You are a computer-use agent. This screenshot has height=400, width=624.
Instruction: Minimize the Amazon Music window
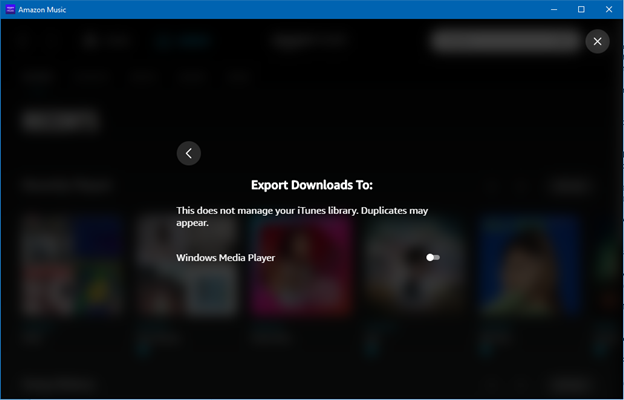pos(554,9)
